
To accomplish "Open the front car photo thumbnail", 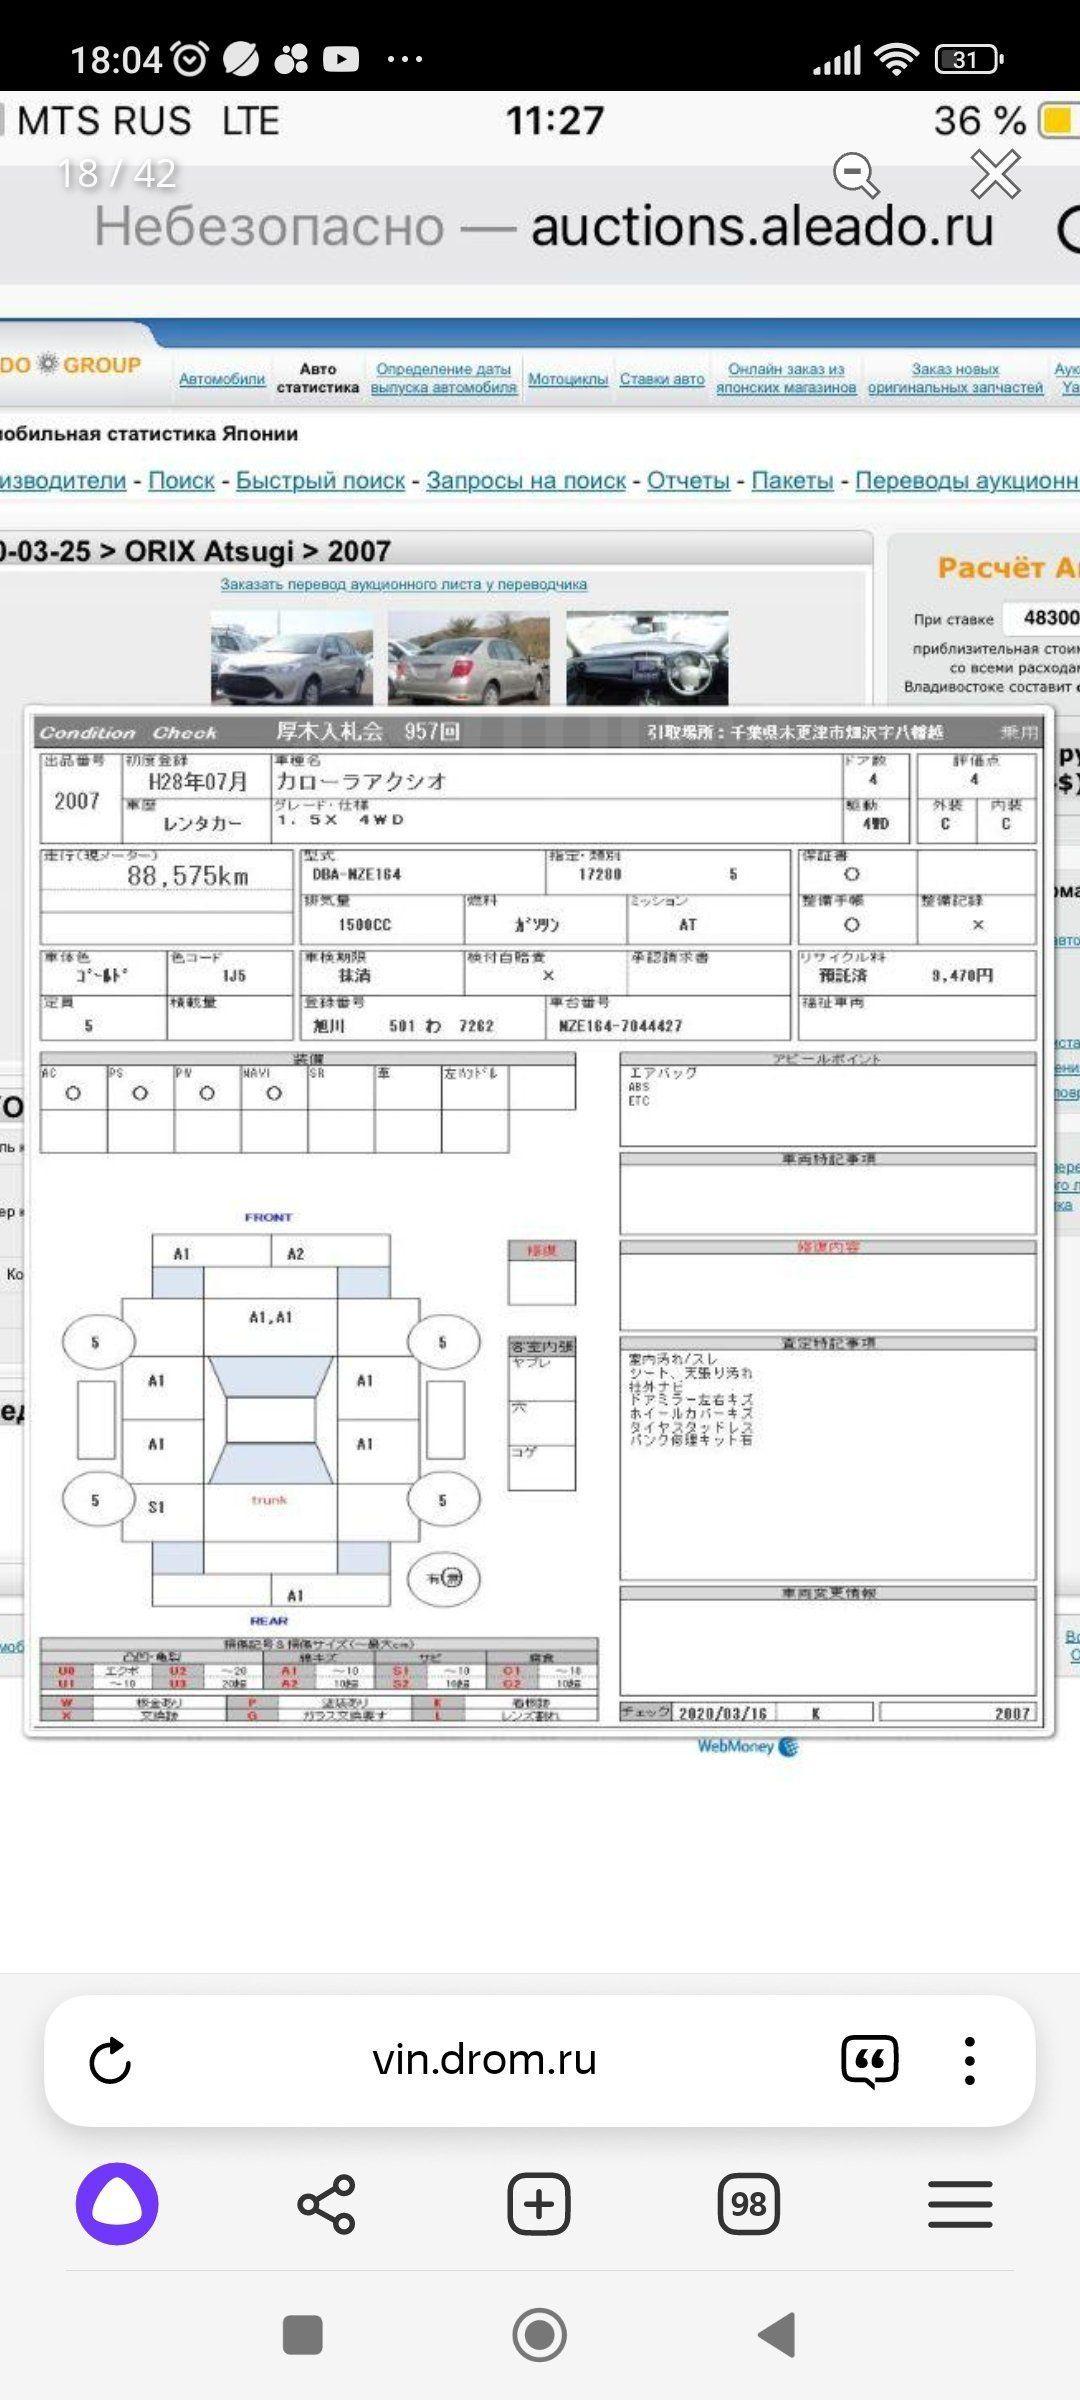I will [x=292, y=657].
